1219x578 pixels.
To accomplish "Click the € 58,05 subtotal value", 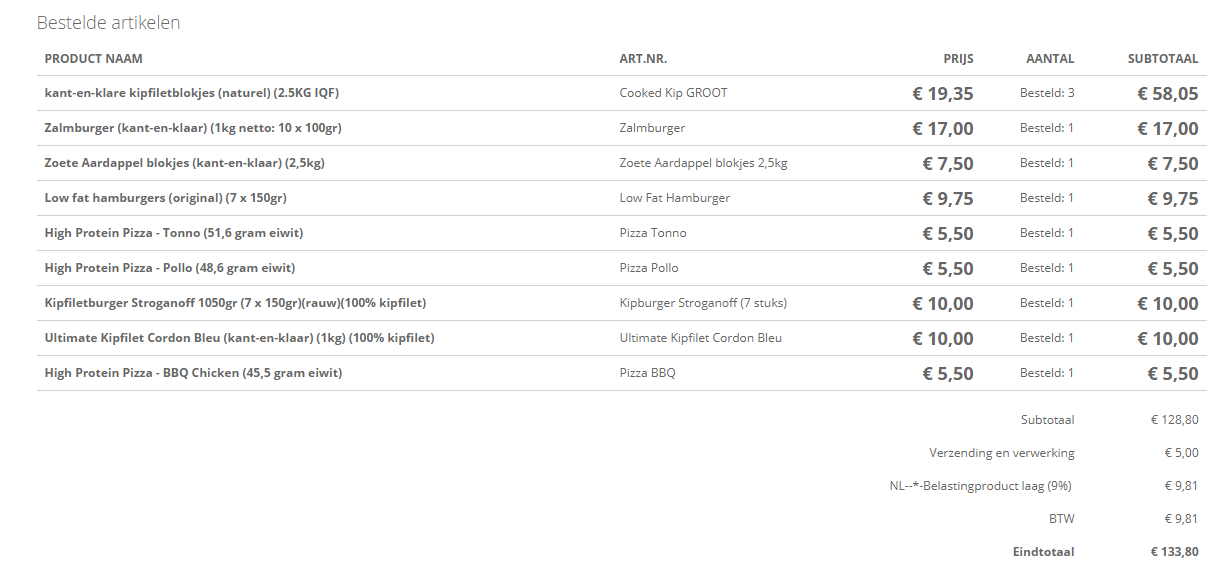I will tap(1168, 94).
